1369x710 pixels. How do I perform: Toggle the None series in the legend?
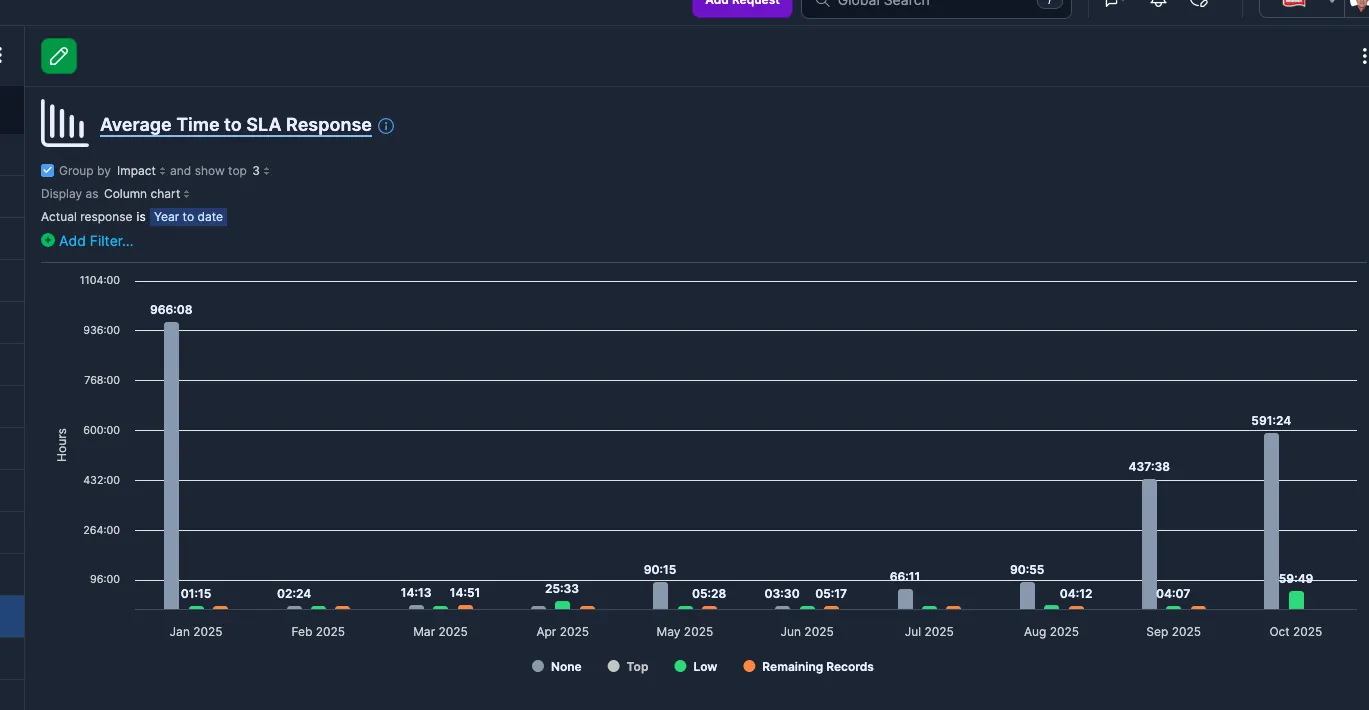tap(557, 667)
